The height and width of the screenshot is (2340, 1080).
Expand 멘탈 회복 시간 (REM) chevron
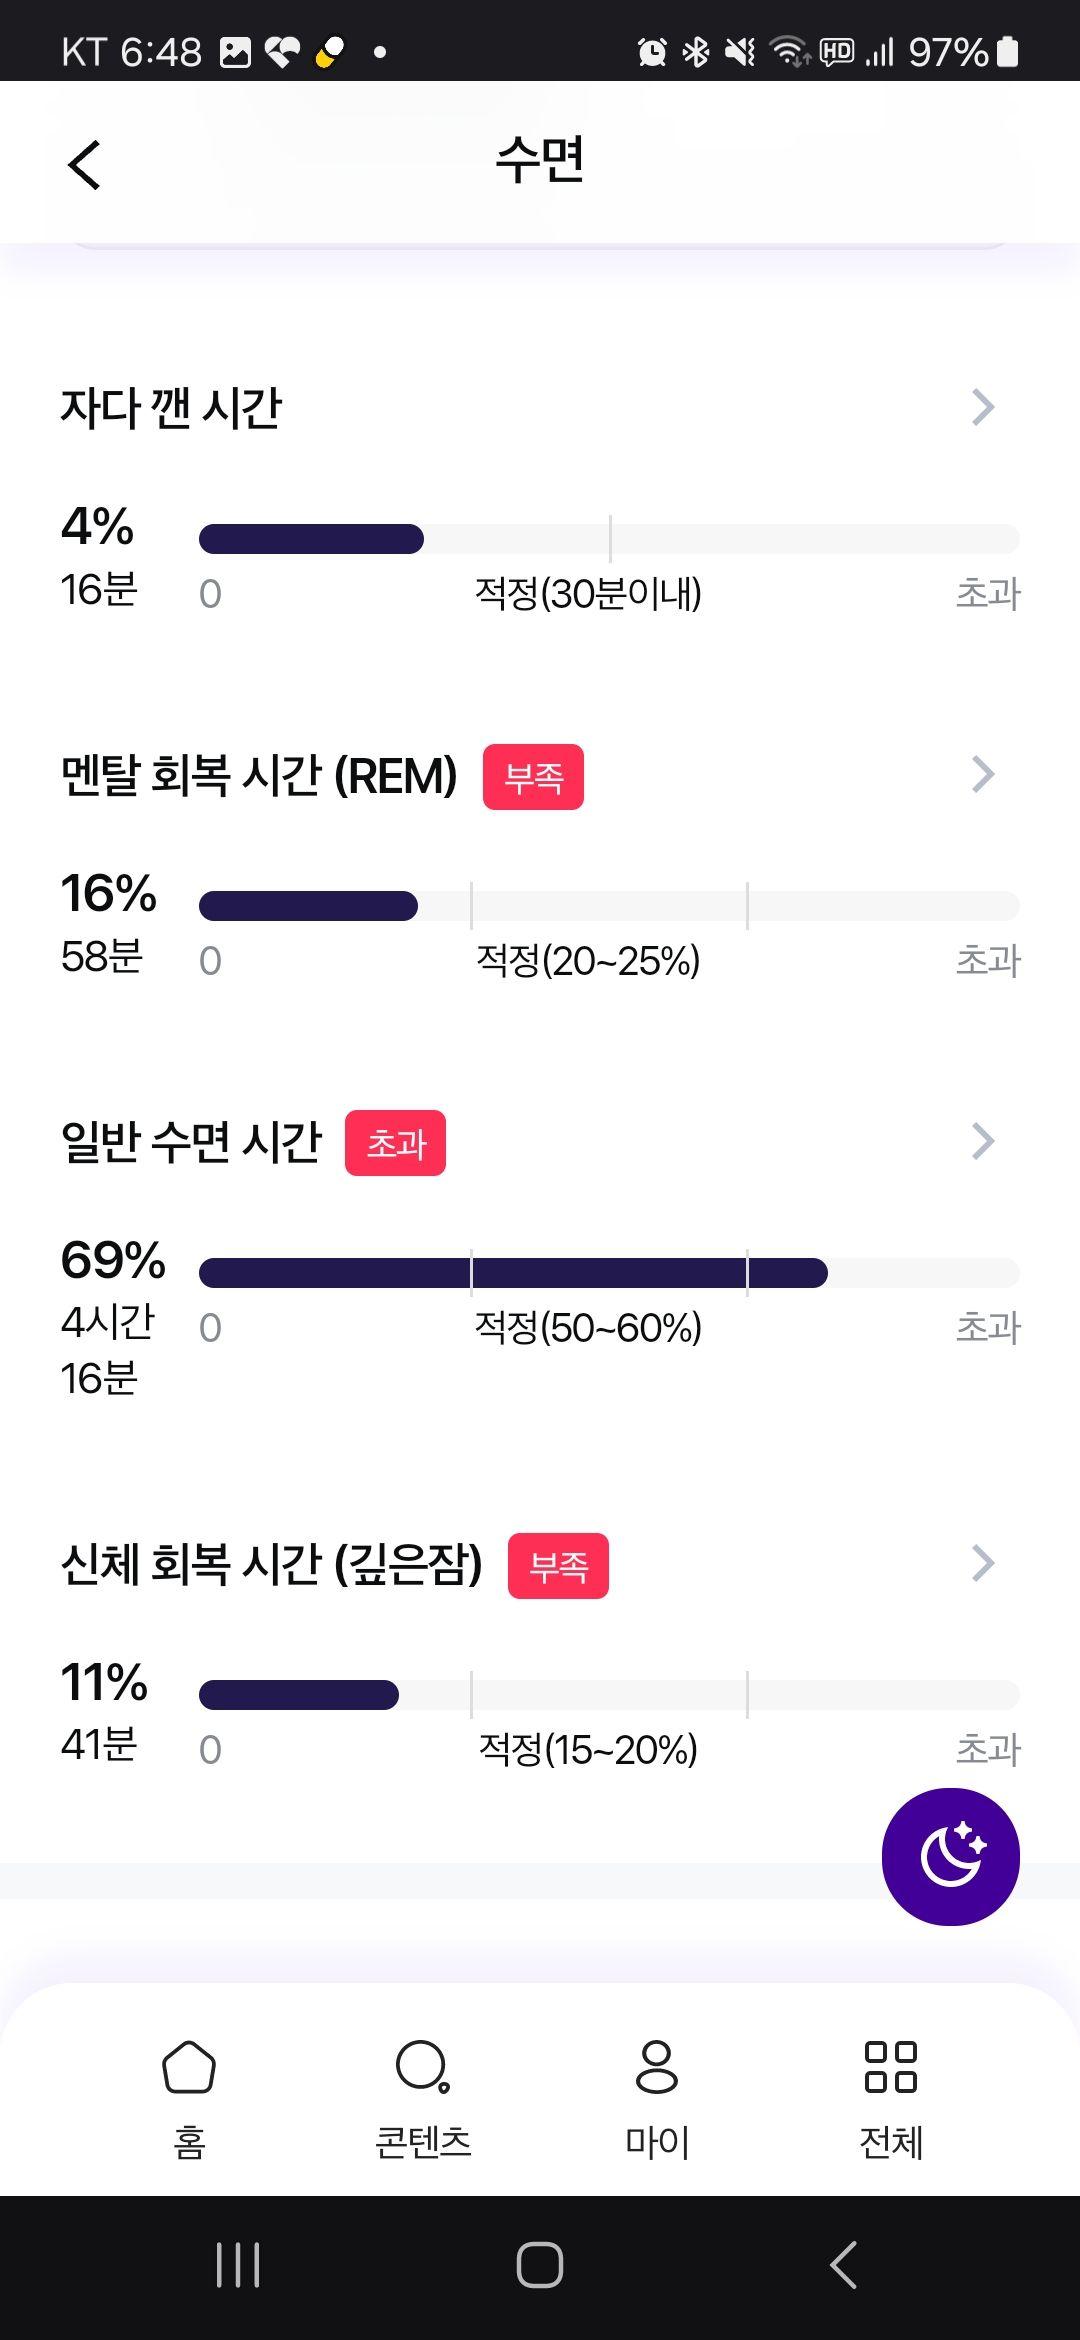[983, 774]
